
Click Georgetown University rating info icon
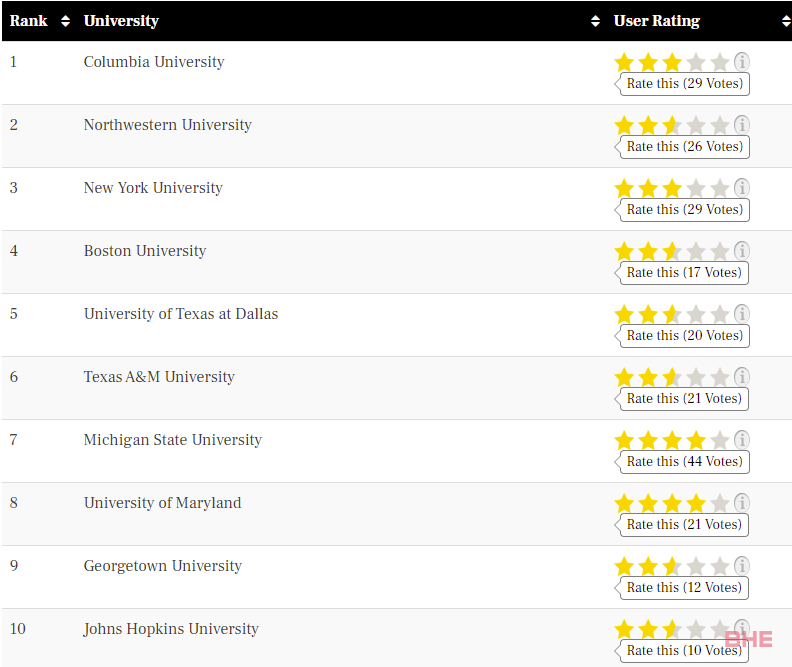tap(741, 566)
